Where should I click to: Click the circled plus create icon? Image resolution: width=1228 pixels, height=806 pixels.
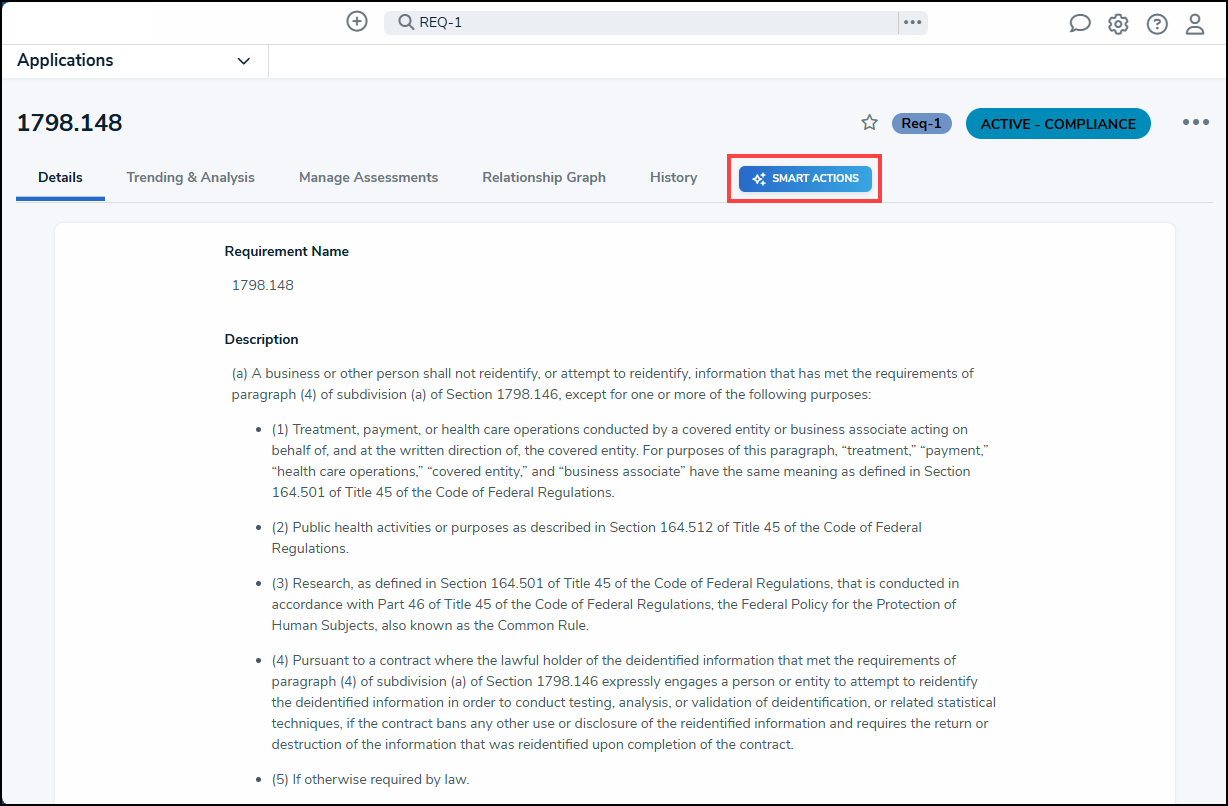point(357,21)
